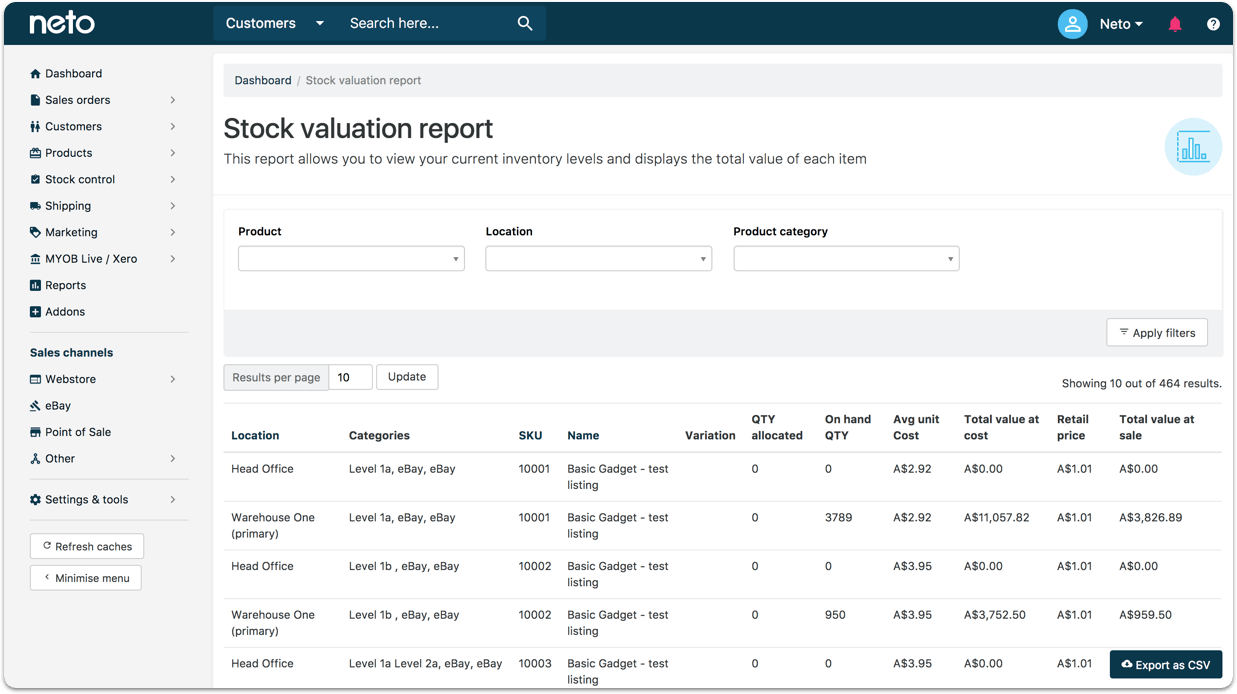Screen dimensions: 1237x694
Task: Expand the Marketing menu chevron
Action: (x=173, y=233)
